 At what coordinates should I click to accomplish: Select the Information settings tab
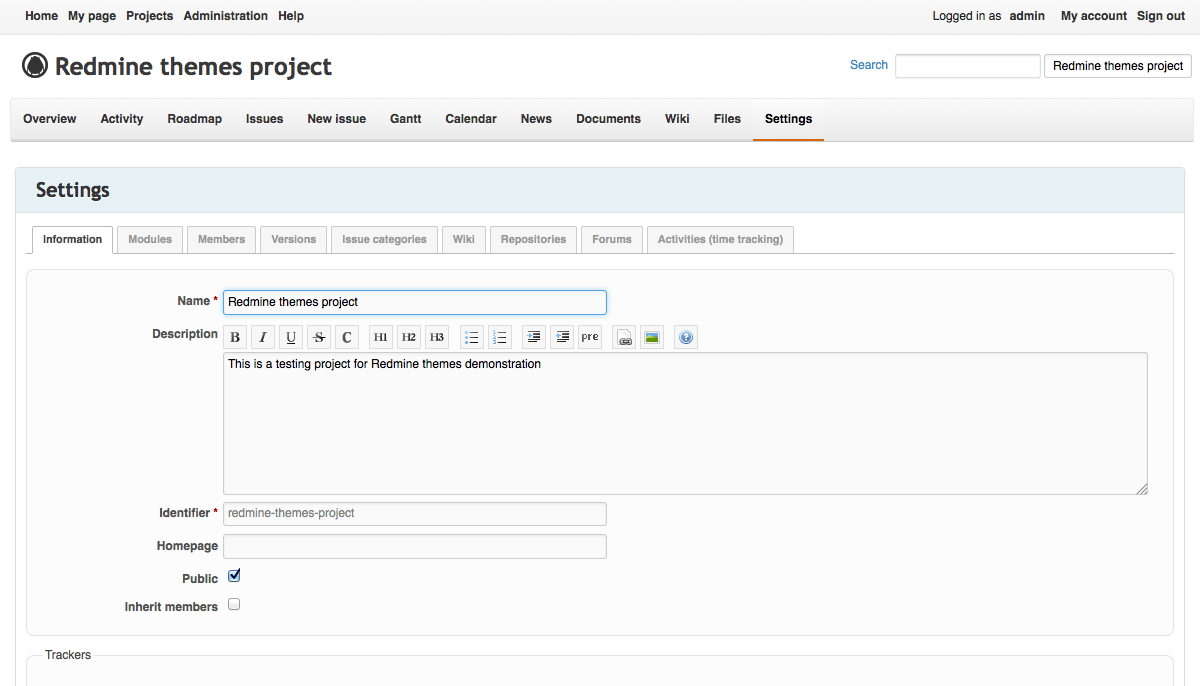click(72, 240)
